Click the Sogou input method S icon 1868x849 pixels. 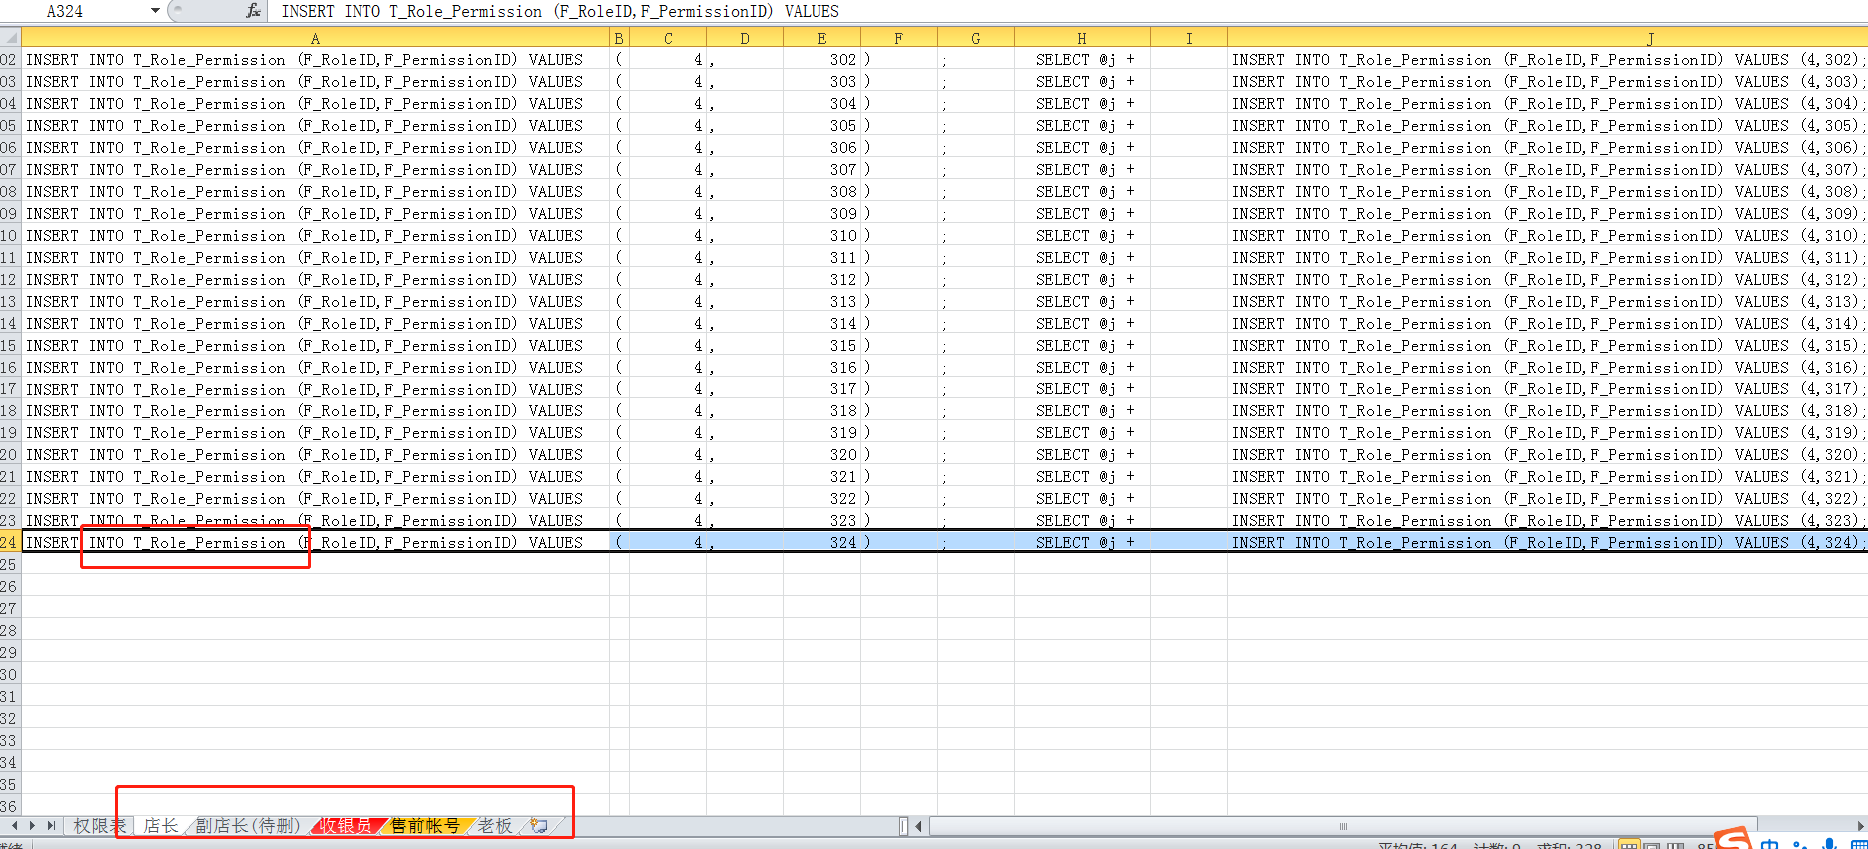pos(1733,838)
